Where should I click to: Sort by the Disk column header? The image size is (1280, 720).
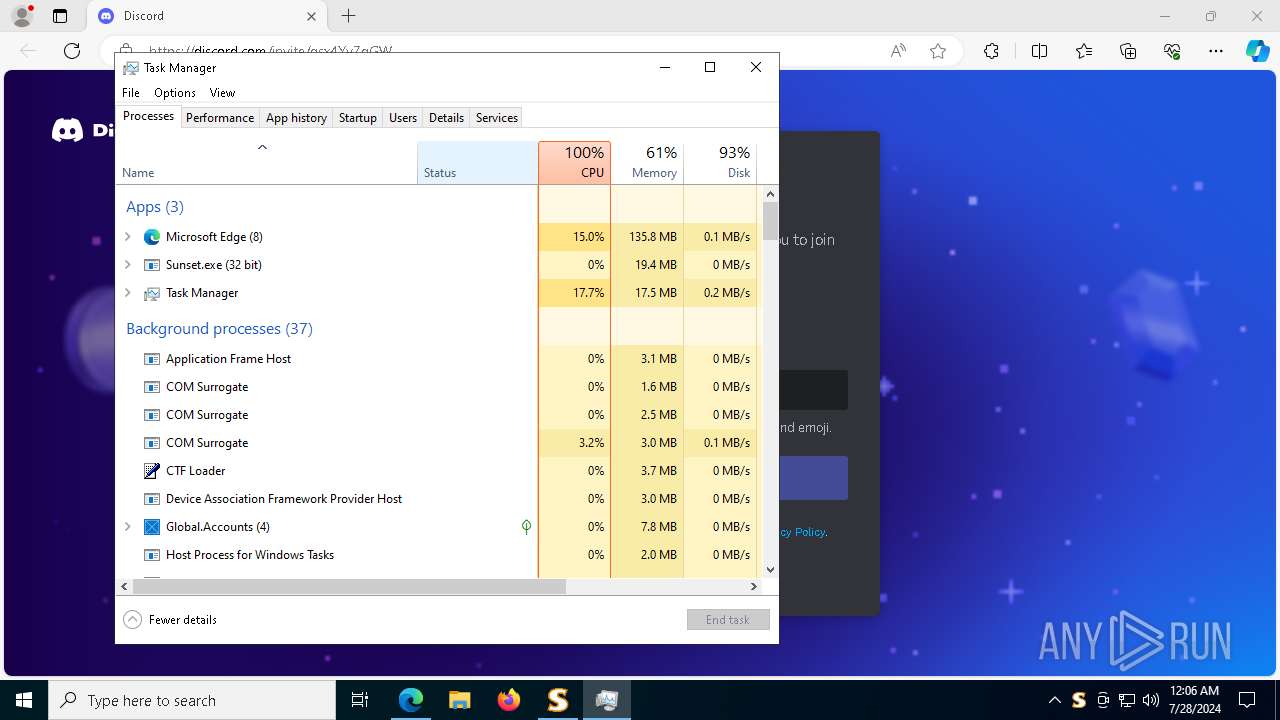(x=720, y=162)
